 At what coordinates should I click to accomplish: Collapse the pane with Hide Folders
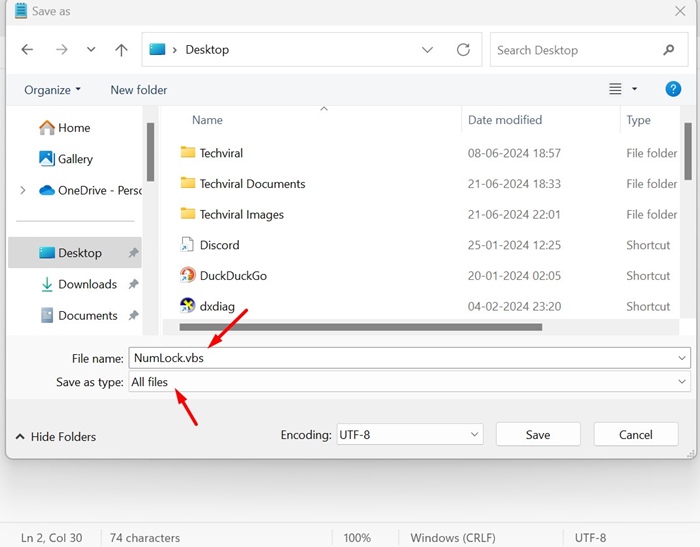pos(56,436)
